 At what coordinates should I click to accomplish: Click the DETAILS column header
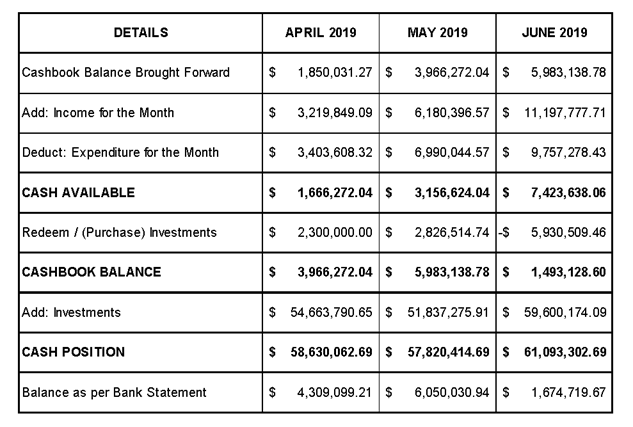coord(141,33)
